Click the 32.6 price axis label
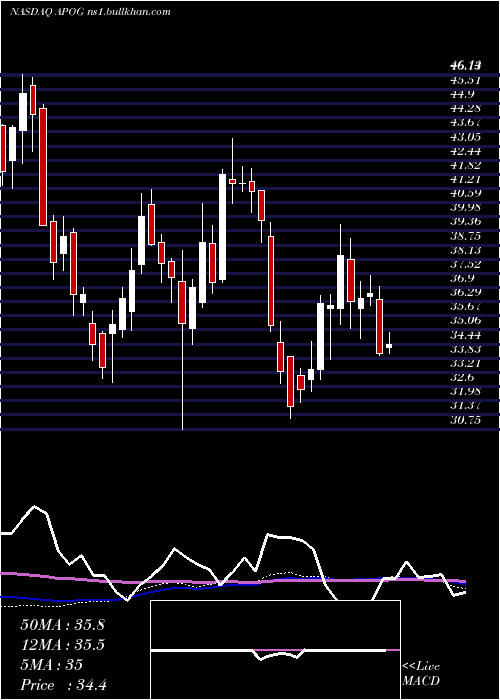500x700 pixels. (462, 378)
